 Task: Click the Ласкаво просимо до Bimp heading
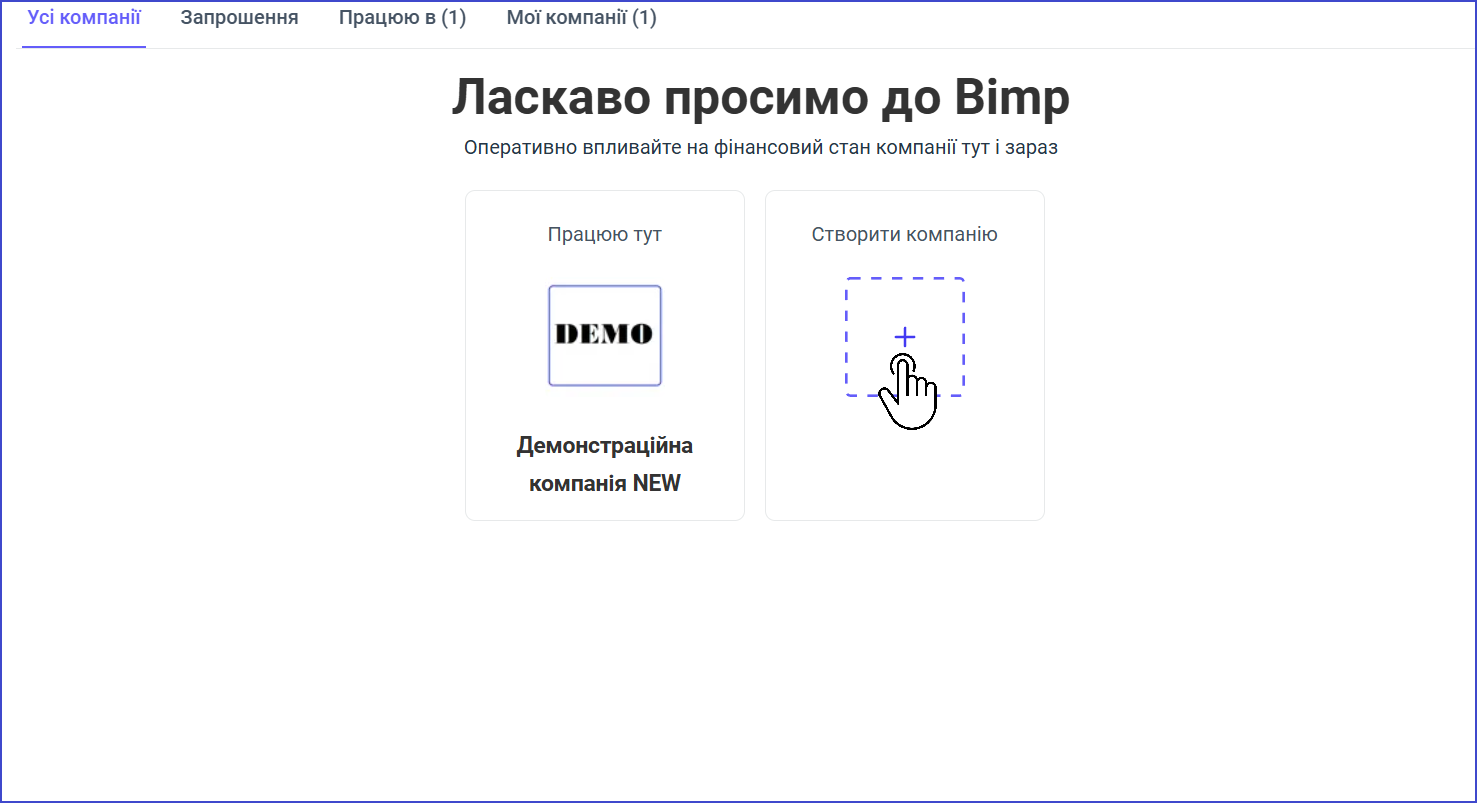(761, 98)
